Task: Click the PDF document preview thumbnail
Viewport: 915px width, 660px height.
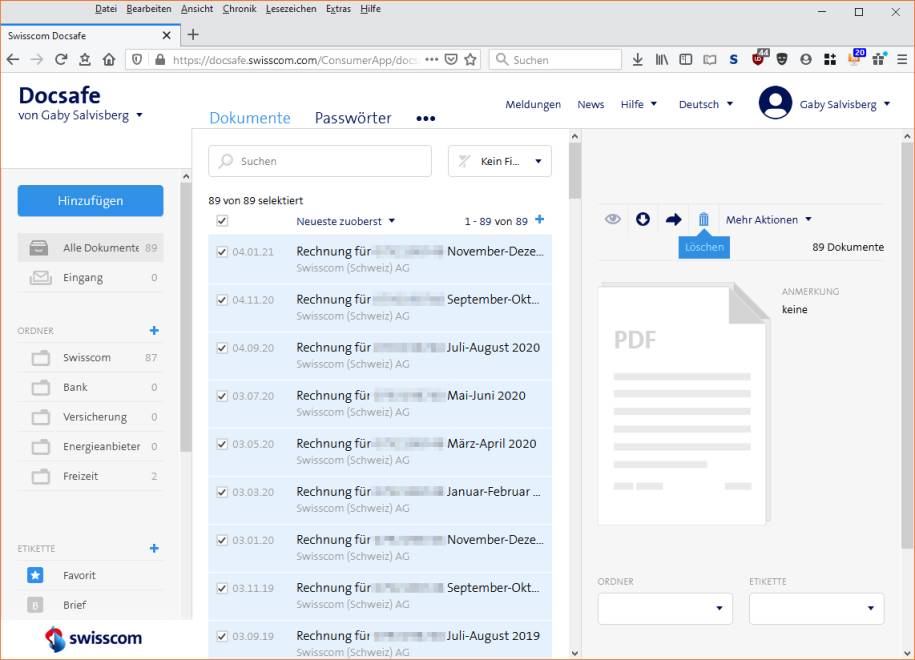Action: [683, 404]
